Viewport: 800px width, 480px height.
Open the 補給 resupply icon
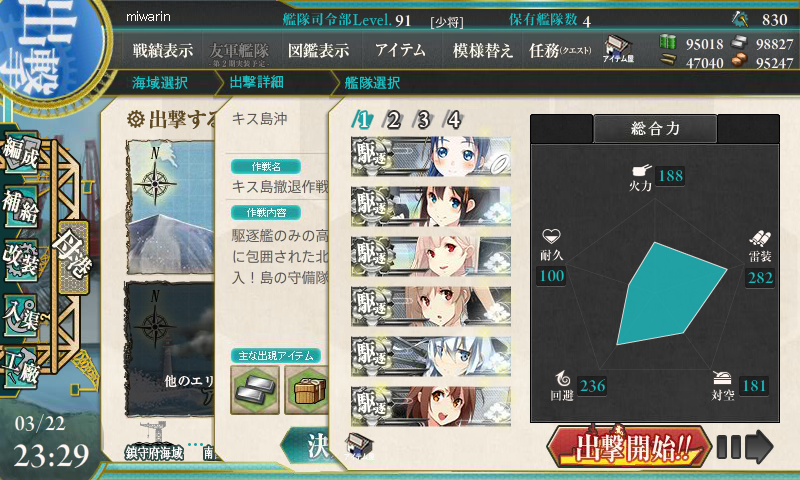pyautogui.click(x=21, y=206)
